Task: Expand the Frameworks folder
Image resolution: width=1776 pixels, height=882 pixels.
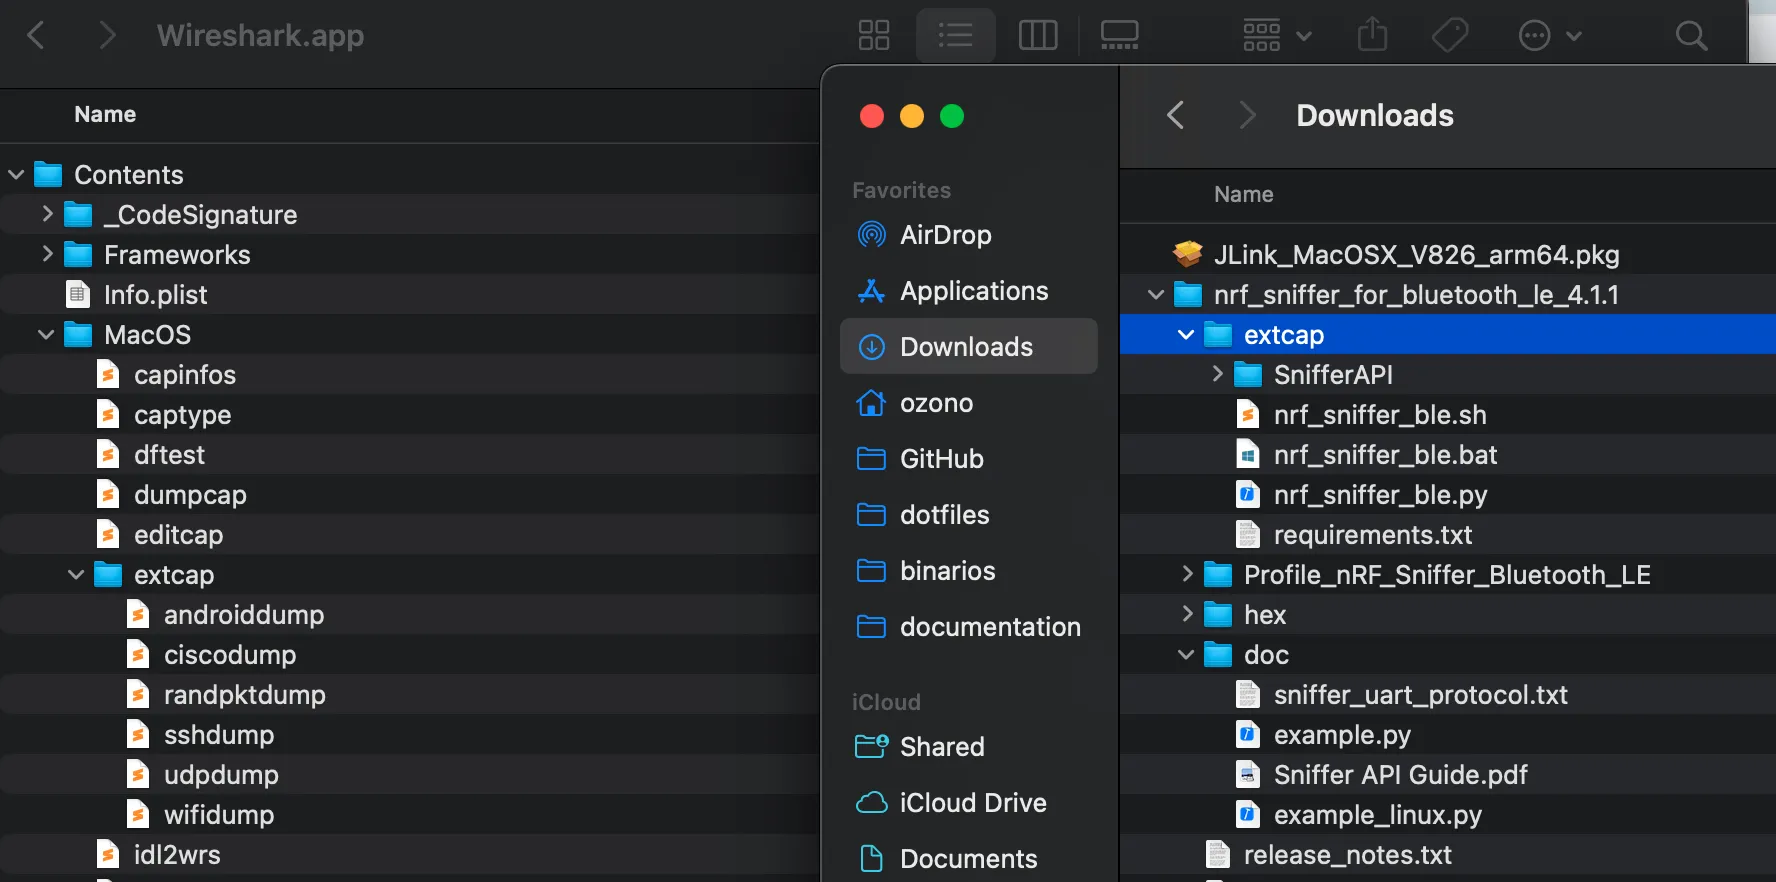Action: pyautogui.click(x=47, y=254)
